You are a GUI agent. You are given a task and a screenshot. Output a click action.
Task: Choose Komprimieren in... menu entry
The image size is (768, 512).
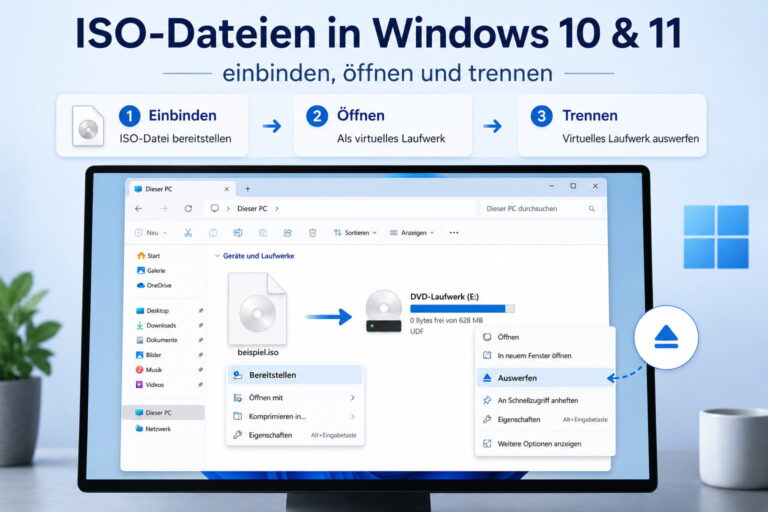[295, 416]
